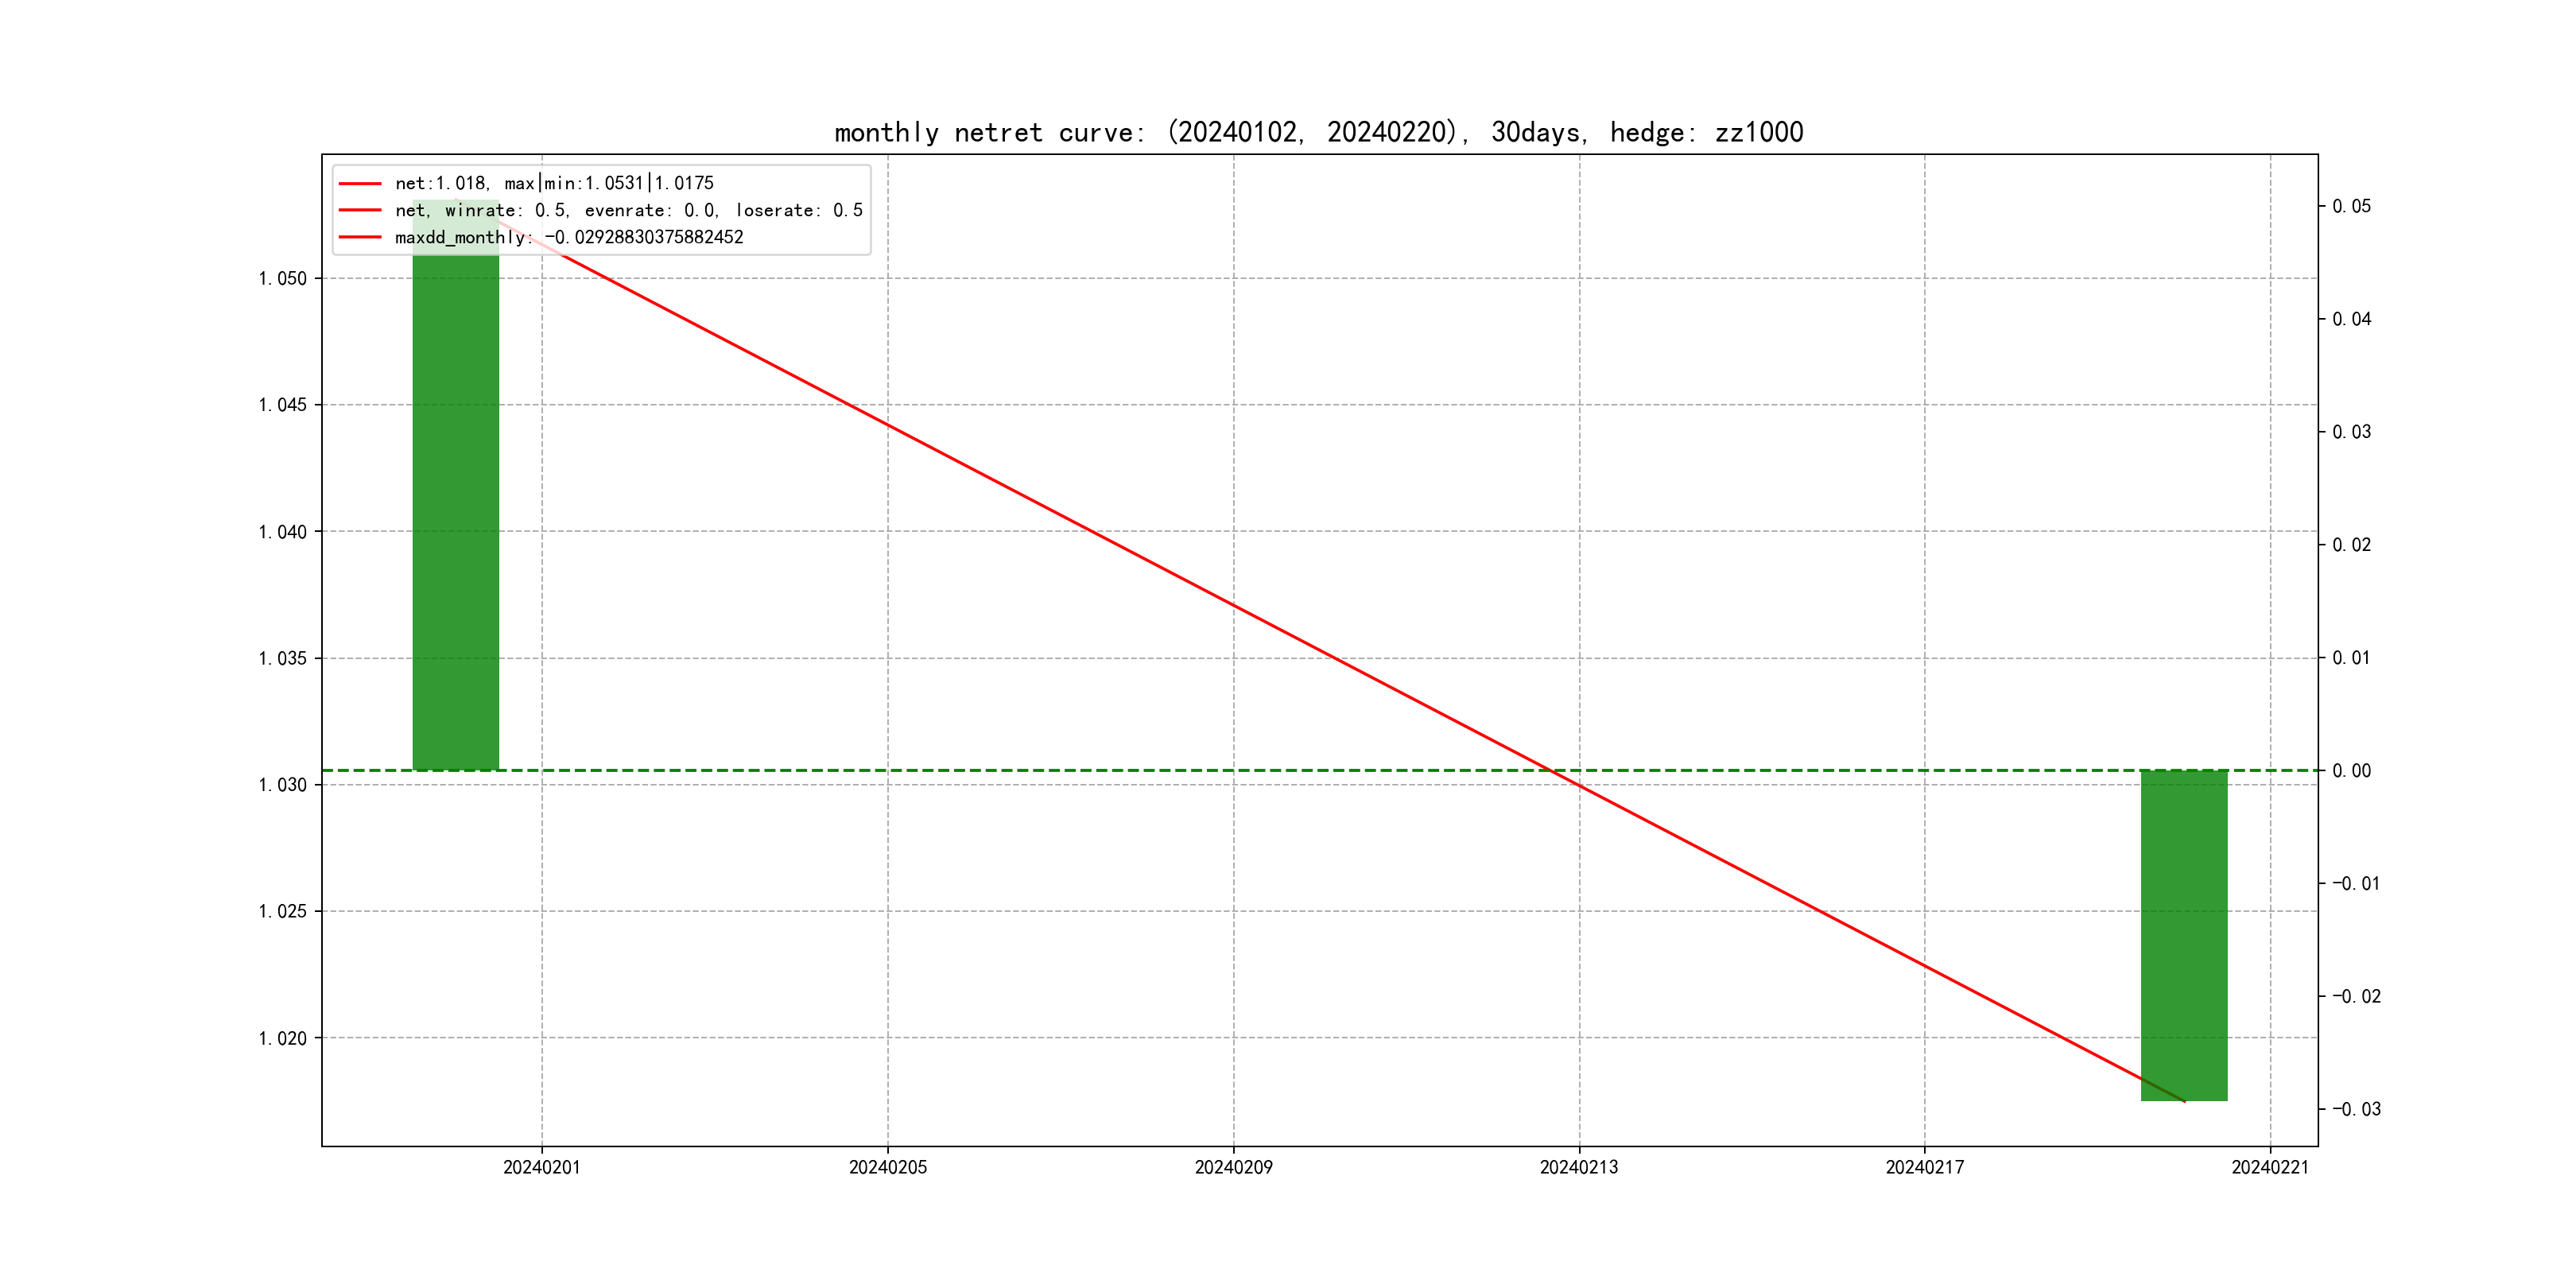Image resolution: width=2576 pixels, height=1288 pixels.
Task: Click left y-axis label 1.035
Action: (x=282, y=658)
